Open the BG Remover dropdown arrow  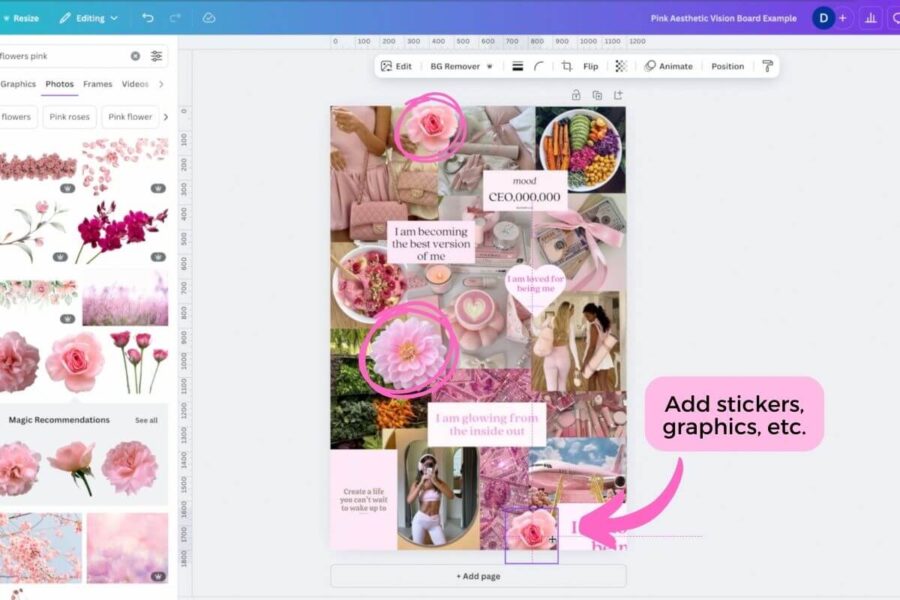click(489, 66)
